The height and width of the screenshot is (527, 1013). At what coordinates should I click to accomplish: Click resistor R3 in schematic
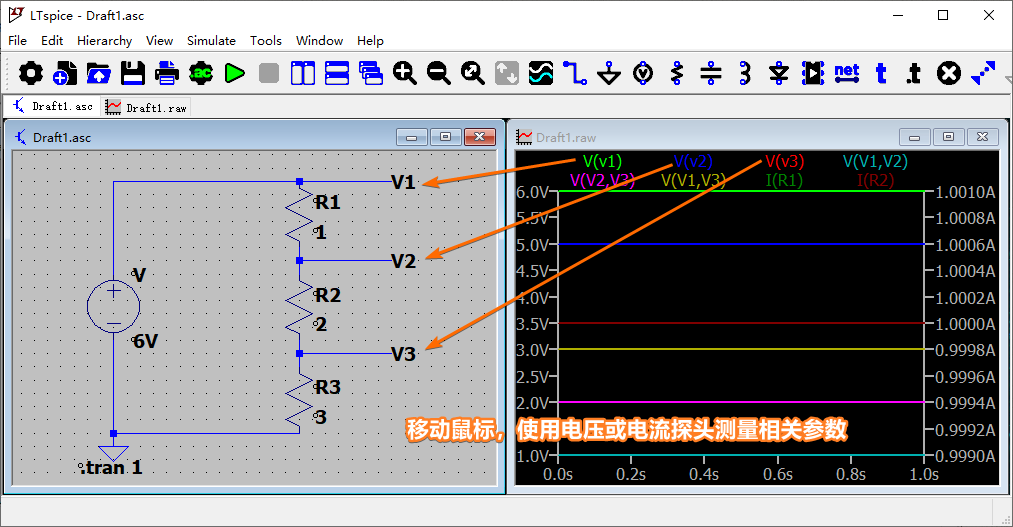[299, 402]
